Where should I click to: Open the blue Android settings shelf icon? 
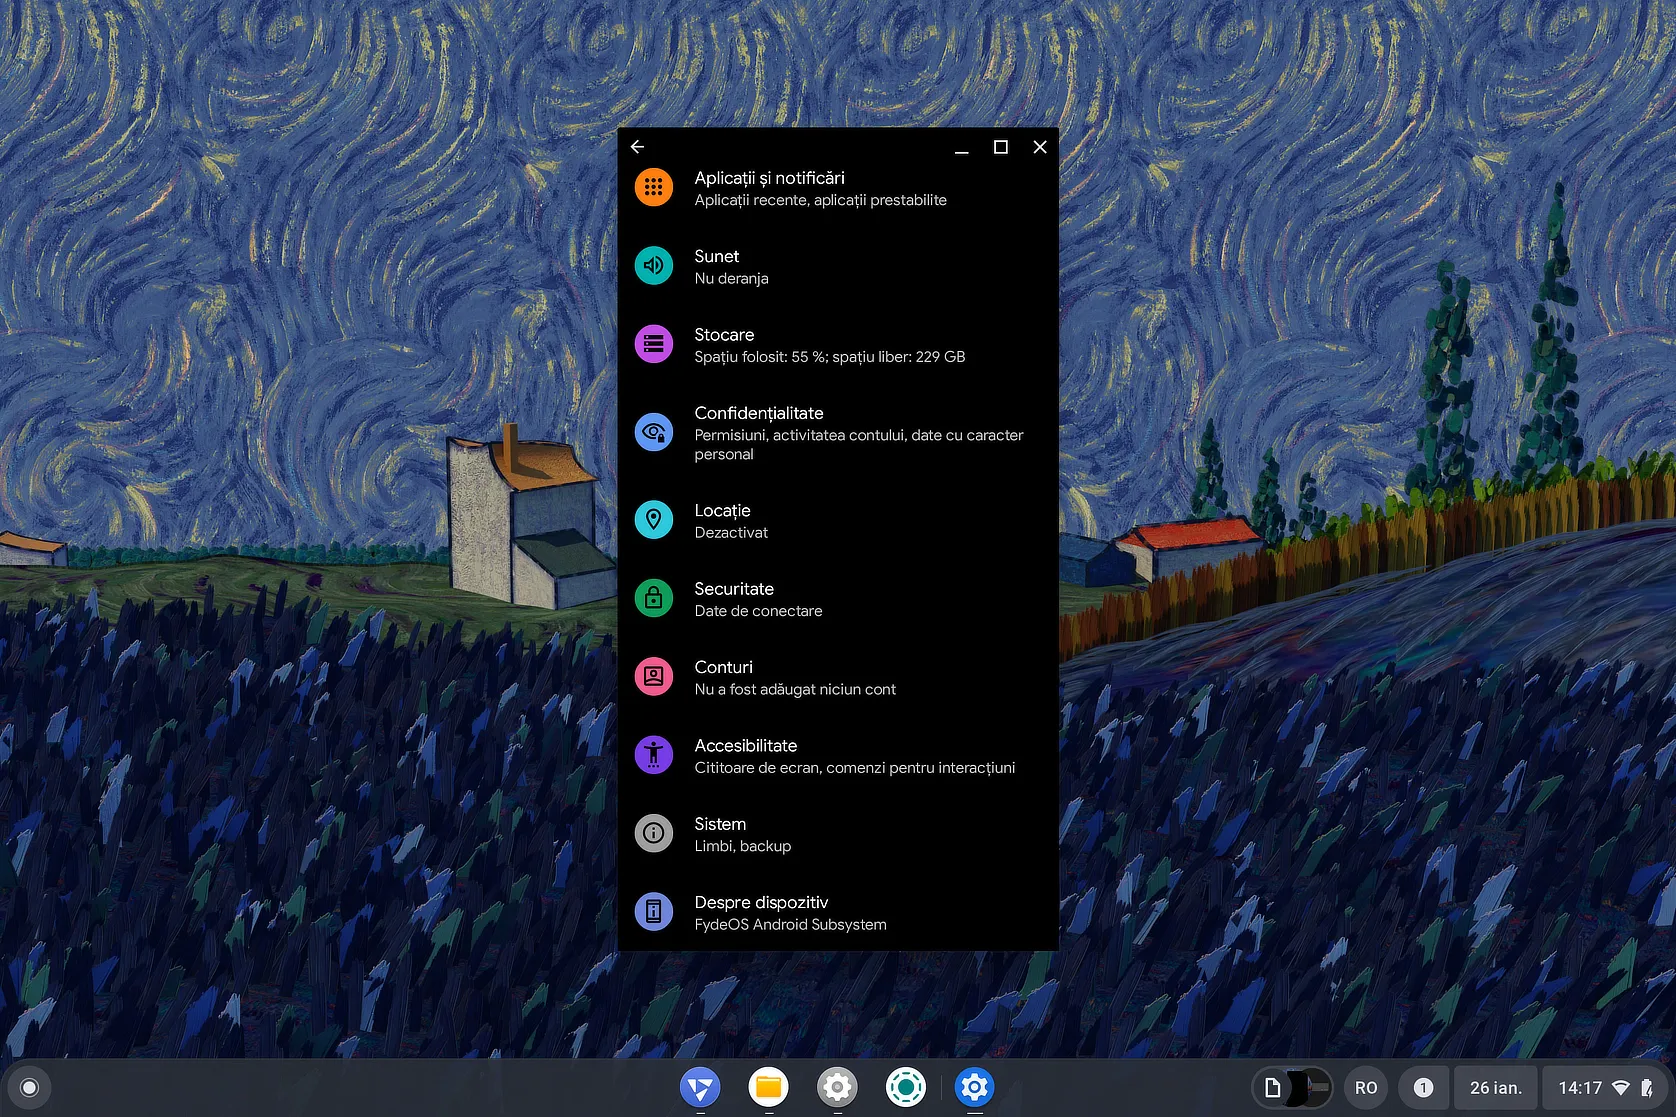point(974,1087)
